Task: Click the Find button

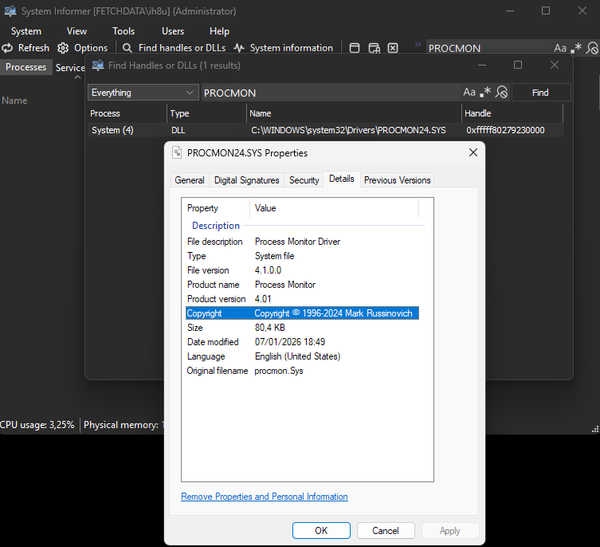Action: [540, 92]
